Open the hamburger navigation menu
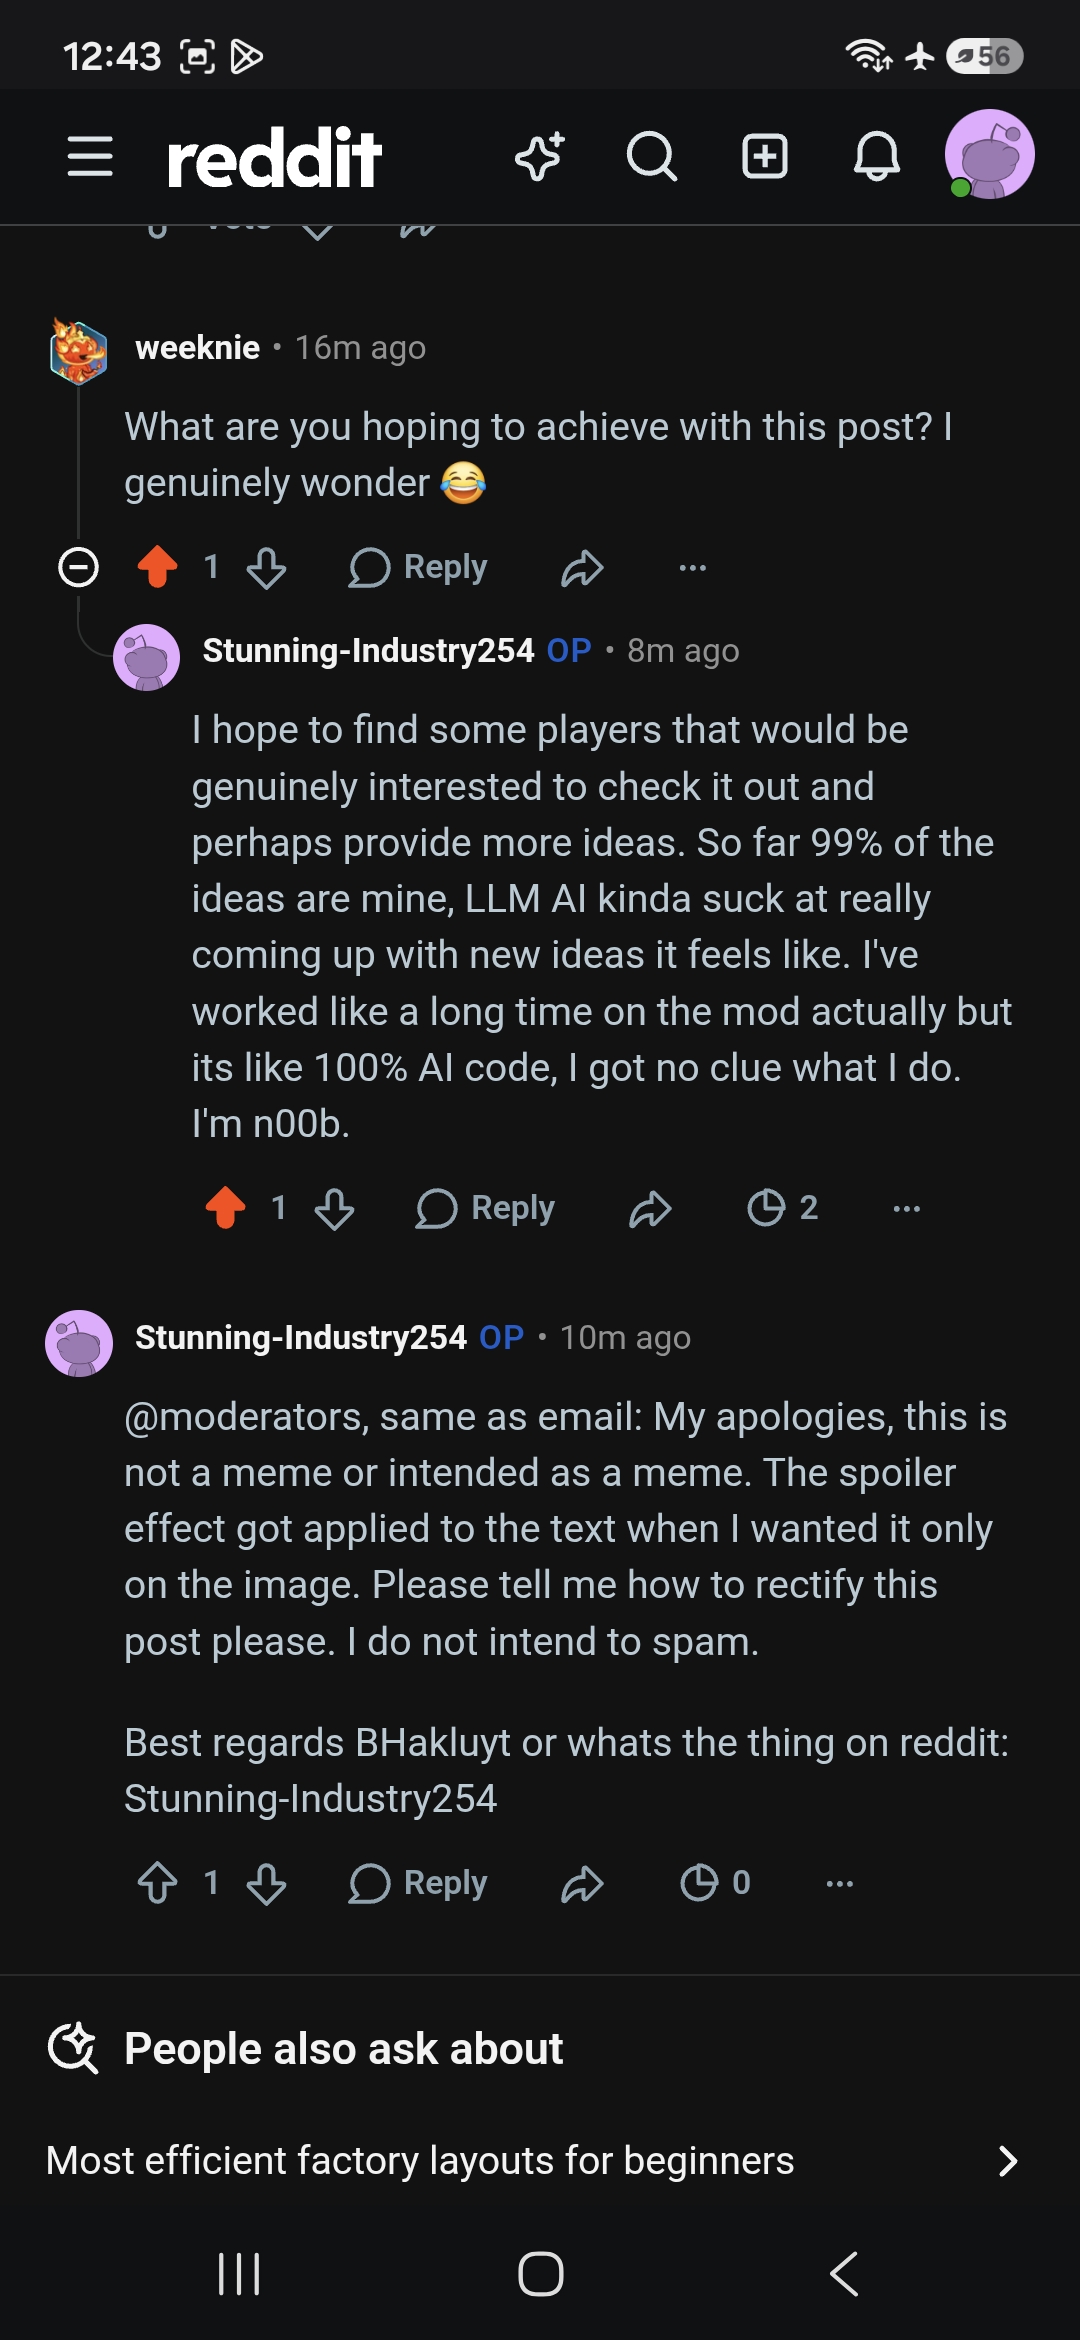Image resolution: width=1080 pixels, height=2340 pixels. [90, 157]
